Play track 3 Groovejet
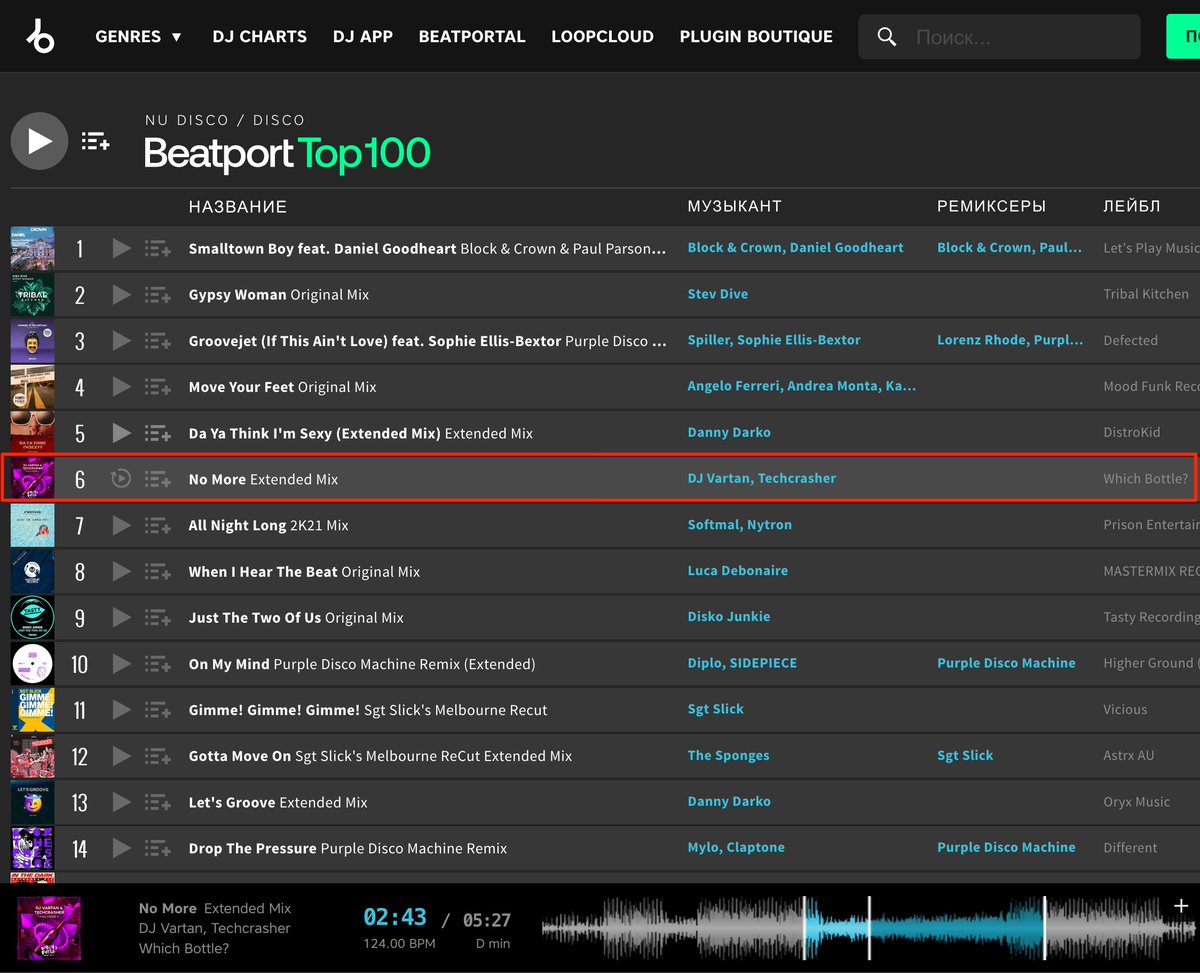 pyautogui.click(x=121, y=340)
